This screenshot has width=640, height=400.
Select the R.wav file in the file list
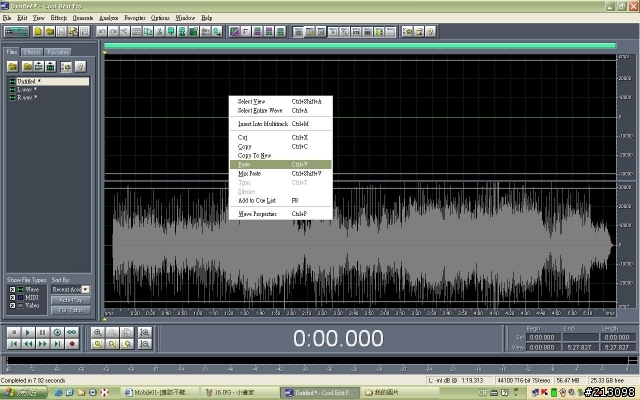point(49,98)
